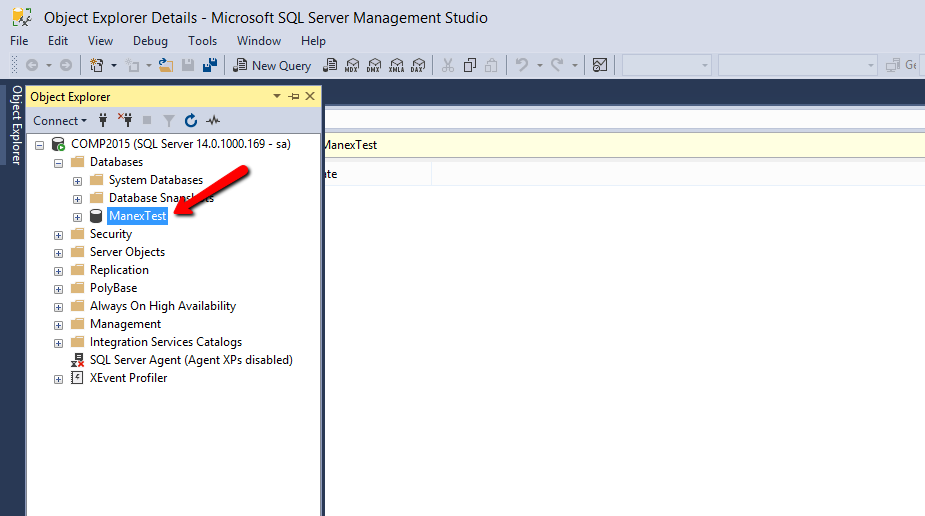Click the New Project toolbar icon
Image resolution: width=925 pixels, height=516 pixels.
point(97,65)
